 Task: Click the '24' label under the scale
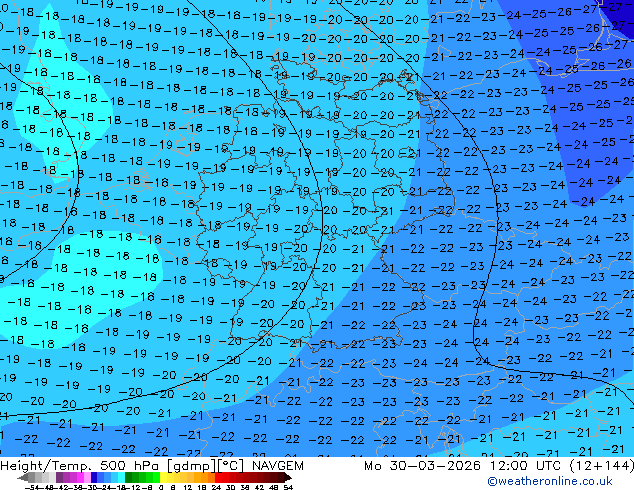(x=216, y=488)
